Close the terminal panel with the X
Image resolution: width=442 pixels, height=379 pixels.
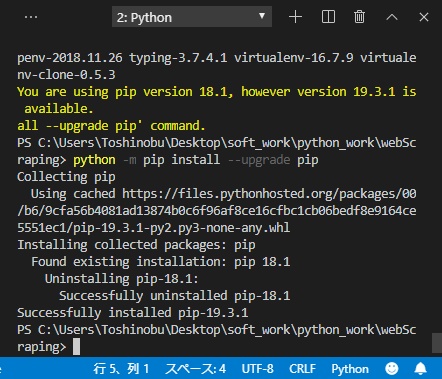[x=424, y=17]
